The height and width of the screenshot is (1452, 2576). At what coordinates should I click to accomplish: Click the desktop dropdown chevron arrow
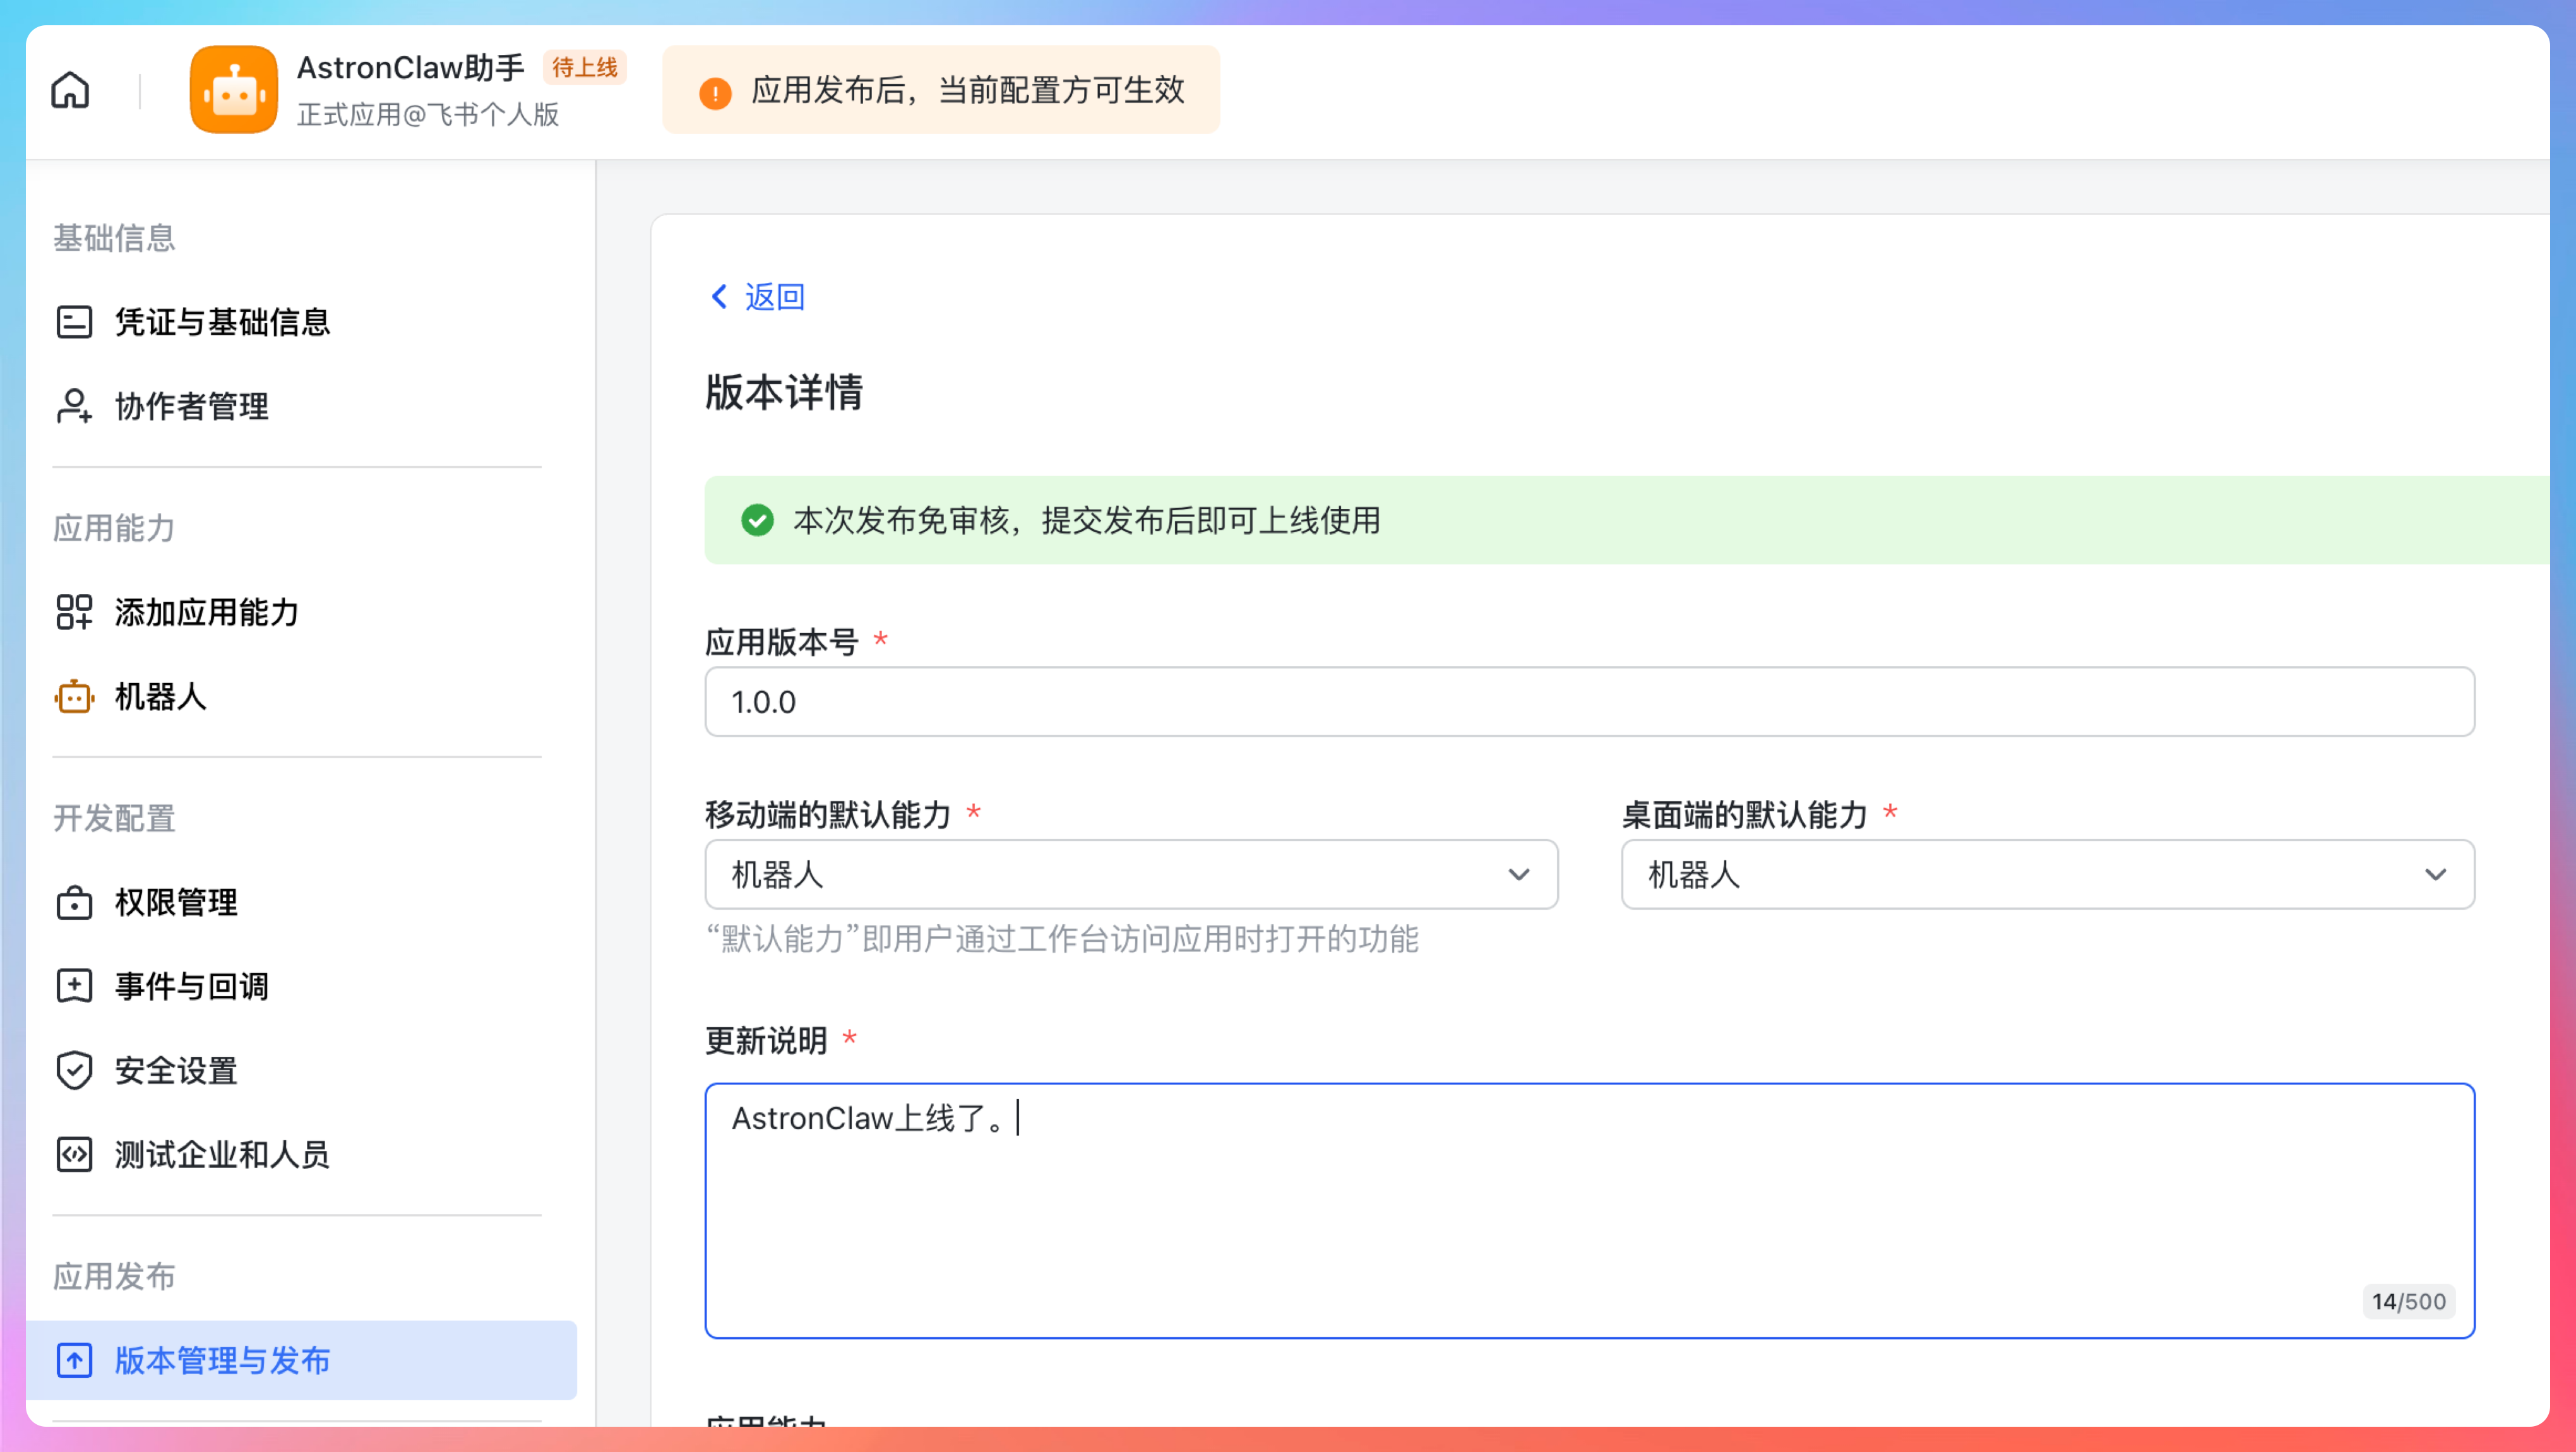coord(2435,875)
